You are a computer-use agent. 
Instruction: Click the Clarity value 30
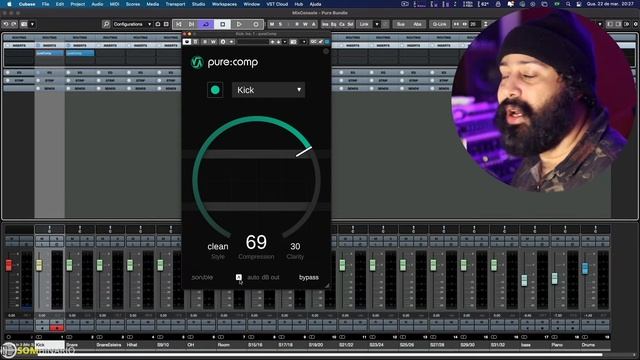click(295, 247)
